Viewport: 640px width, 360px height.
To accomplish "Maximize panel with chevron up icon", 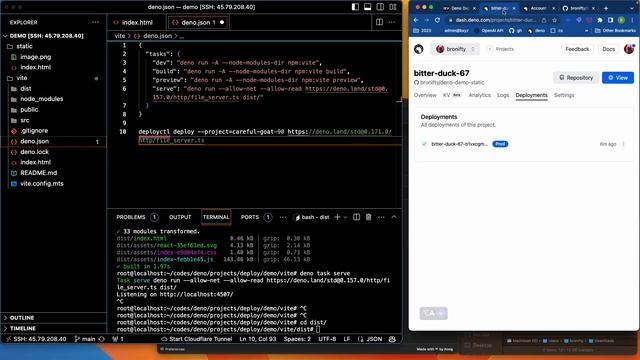I will (x=394, y=217).
